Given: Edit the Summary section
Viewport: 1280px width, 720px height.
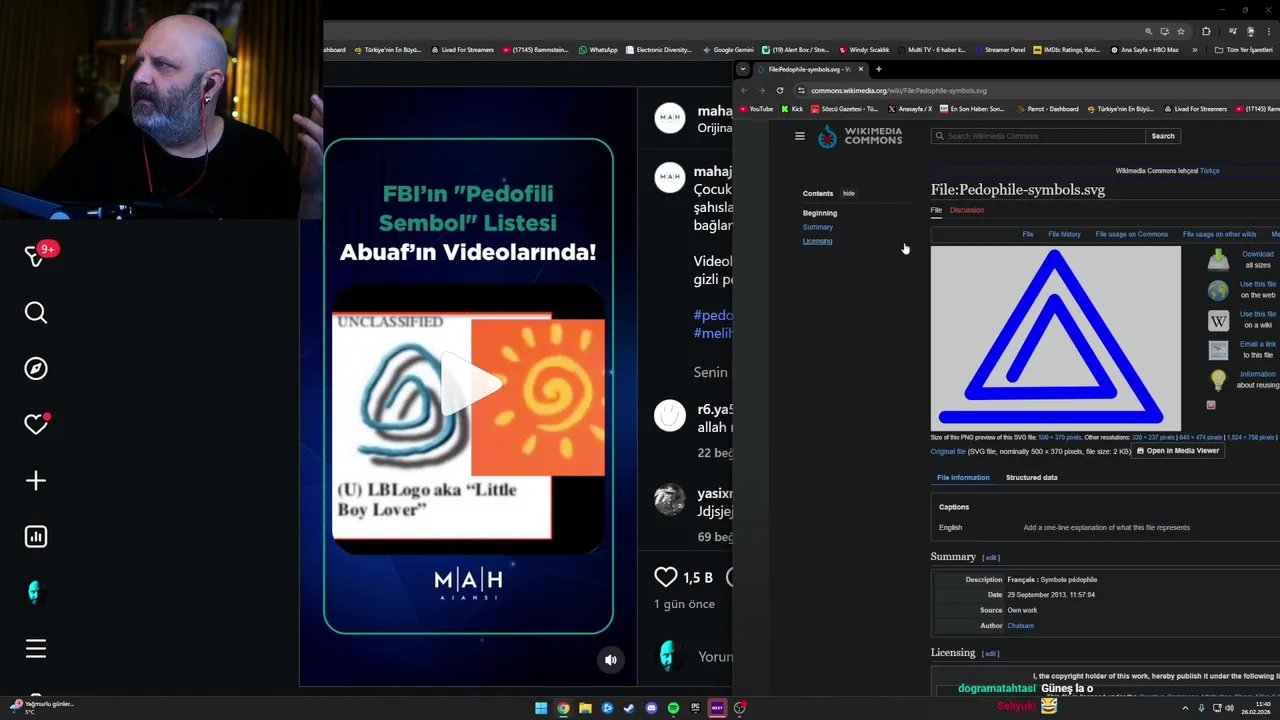Looking at the screenshot, I should tap(991, 558).
